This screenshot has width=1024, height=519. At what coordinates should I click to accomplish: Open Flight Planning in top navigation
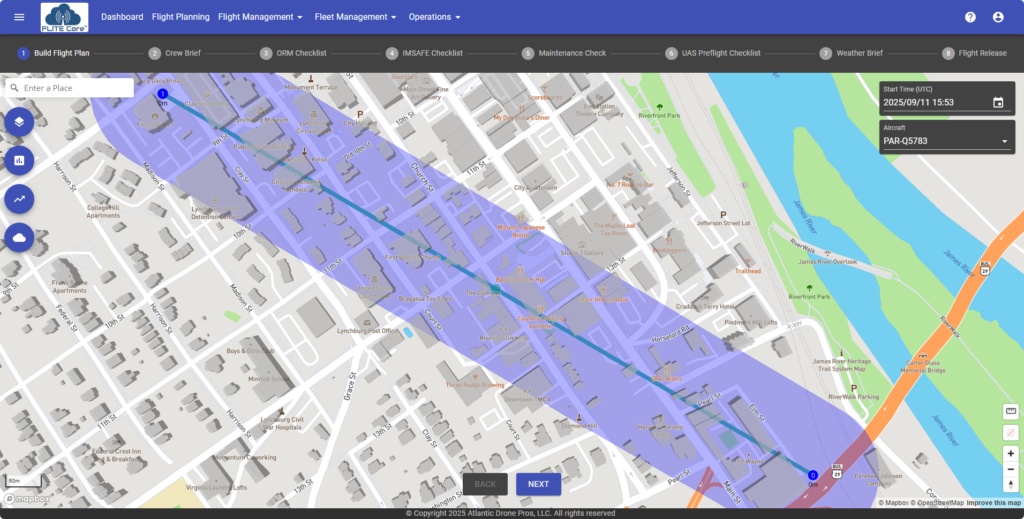[181, 17]
